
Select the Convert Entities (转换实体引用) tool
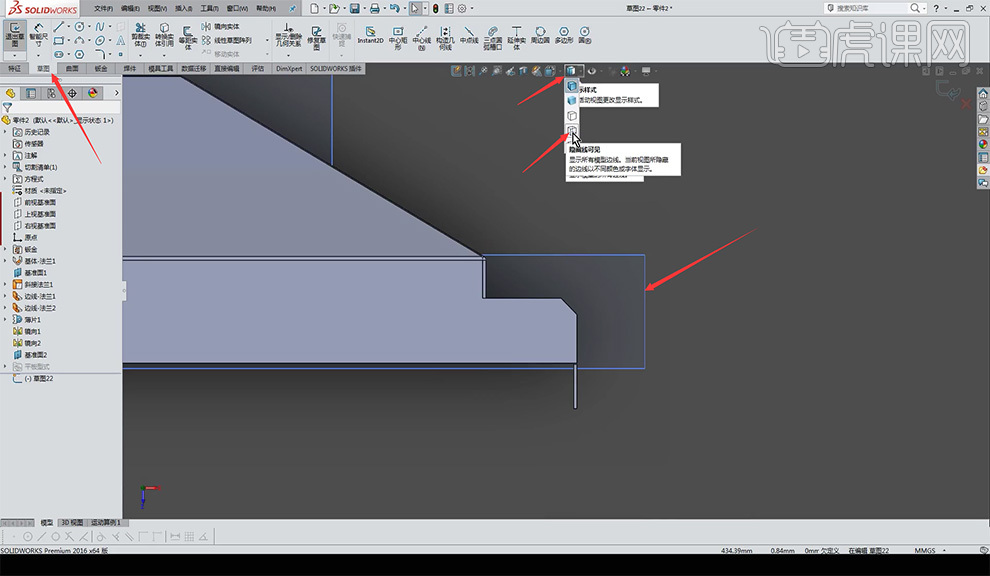[164, 35]
